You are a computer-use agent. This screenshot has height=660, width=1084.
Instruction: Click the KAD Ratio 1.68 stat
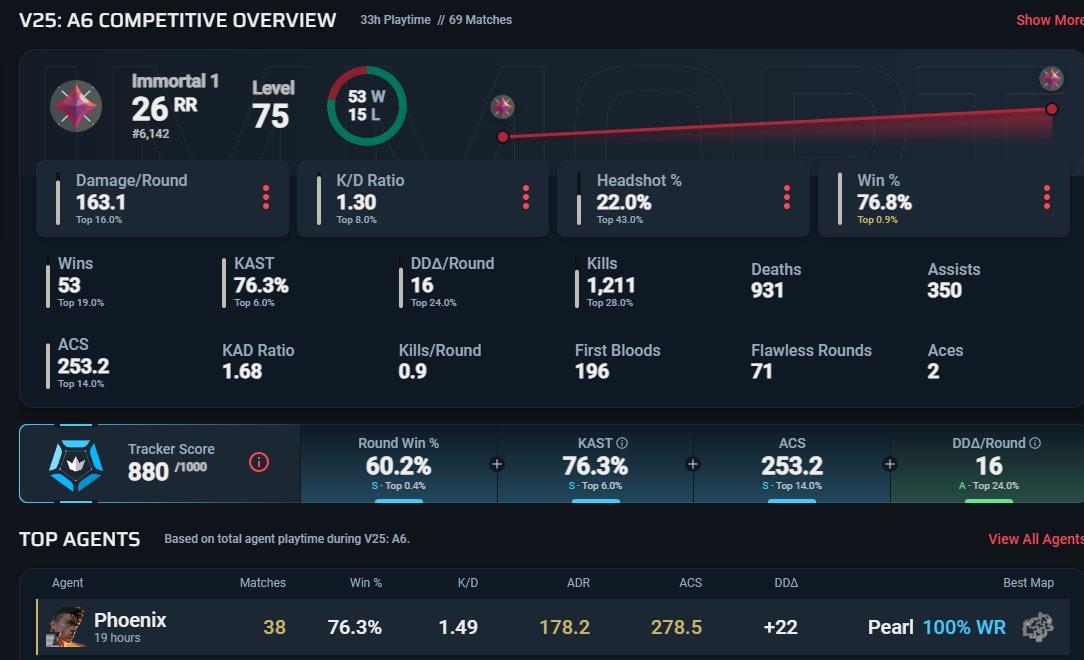(258, 361)
